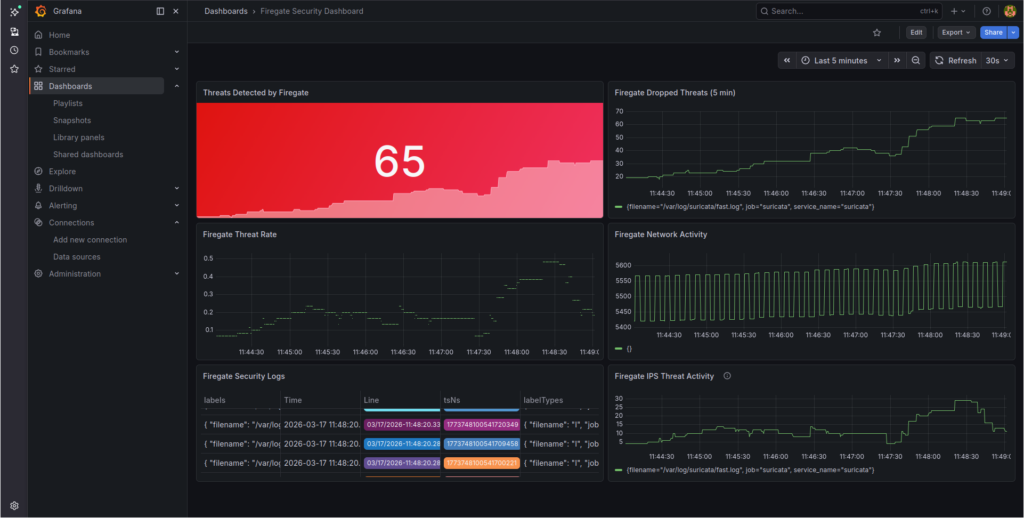Shift time range forward with double-arrow icon
The image size is (1024, 518).
click(897, 60)
